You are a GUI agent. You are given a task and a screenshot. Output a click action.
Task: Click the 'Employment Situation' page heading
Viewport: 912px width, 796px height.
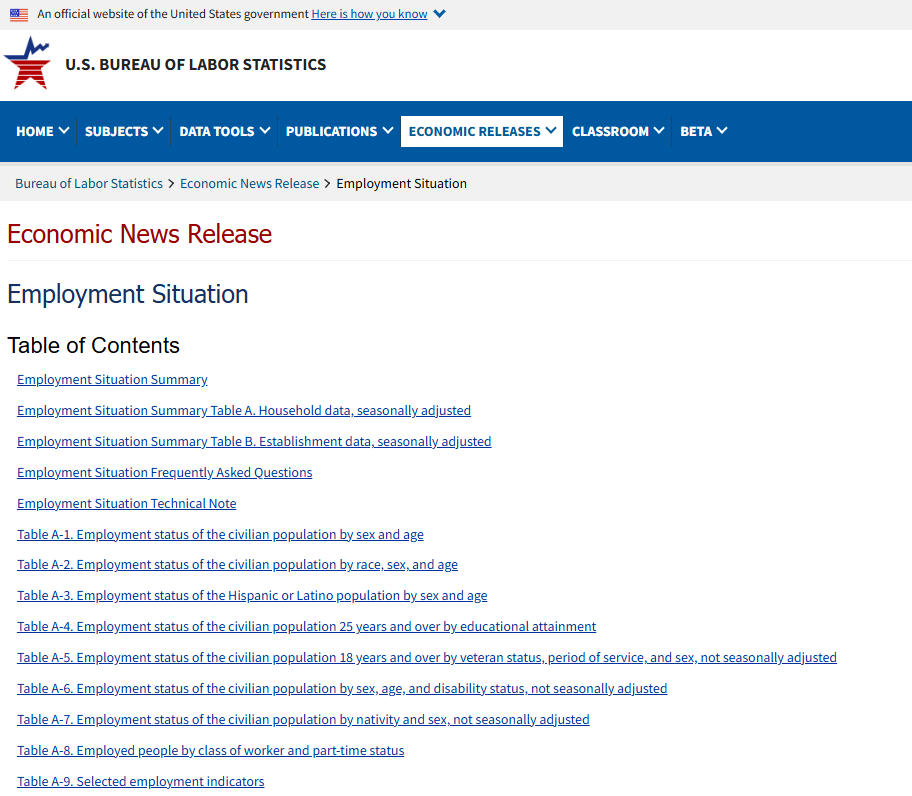(128, 294)
